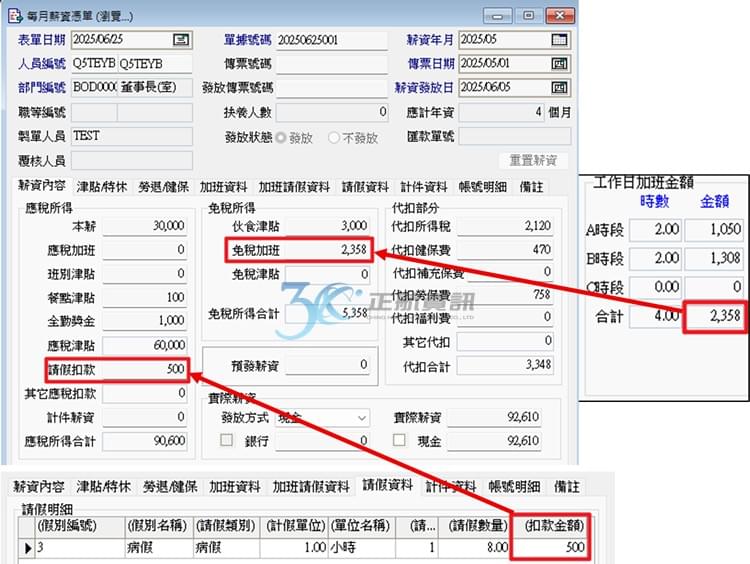Switch to upper 計件資料 tab

click(424, 187)
